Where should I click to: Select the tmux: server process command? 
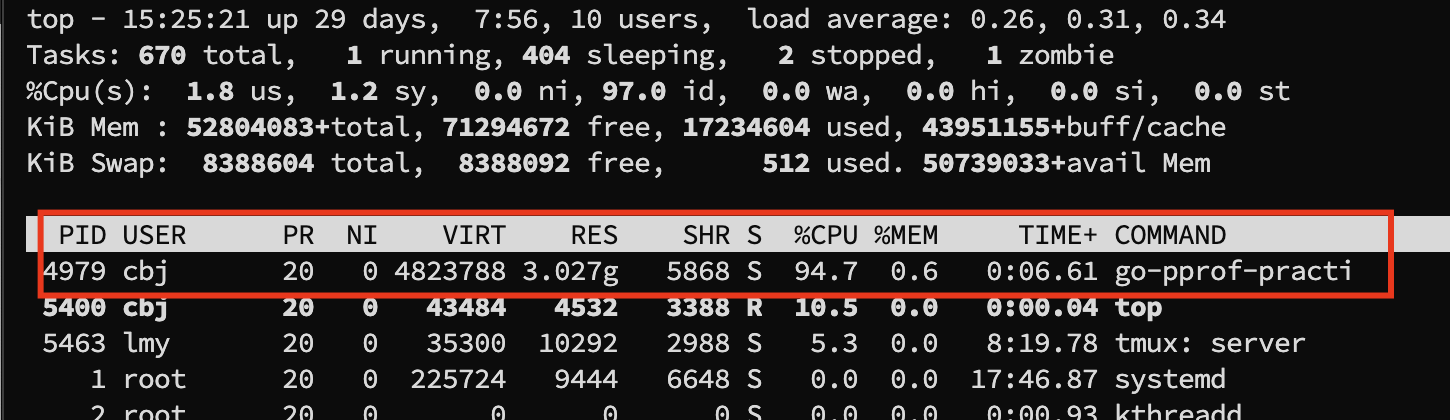pos(1210,344)
